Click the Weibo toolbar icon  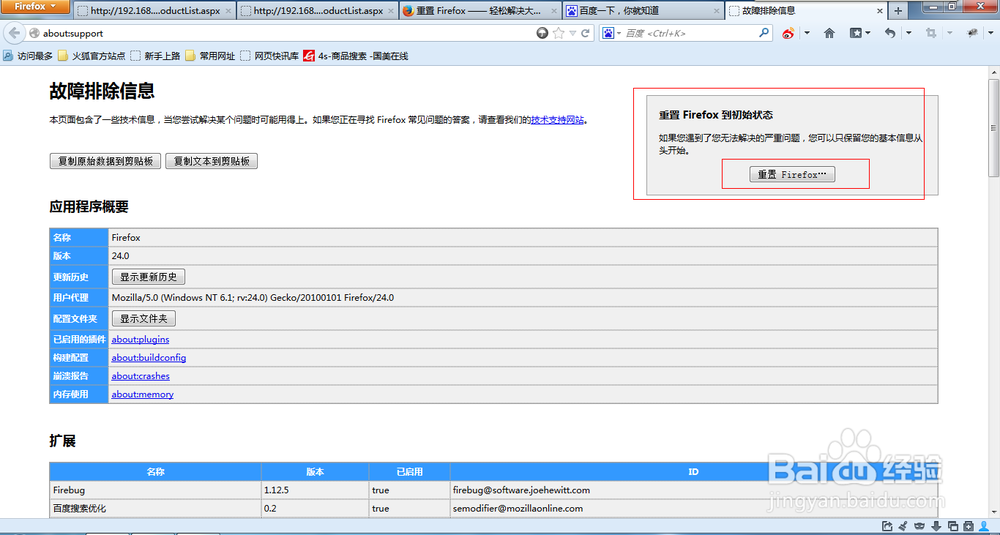coord(789,33)
